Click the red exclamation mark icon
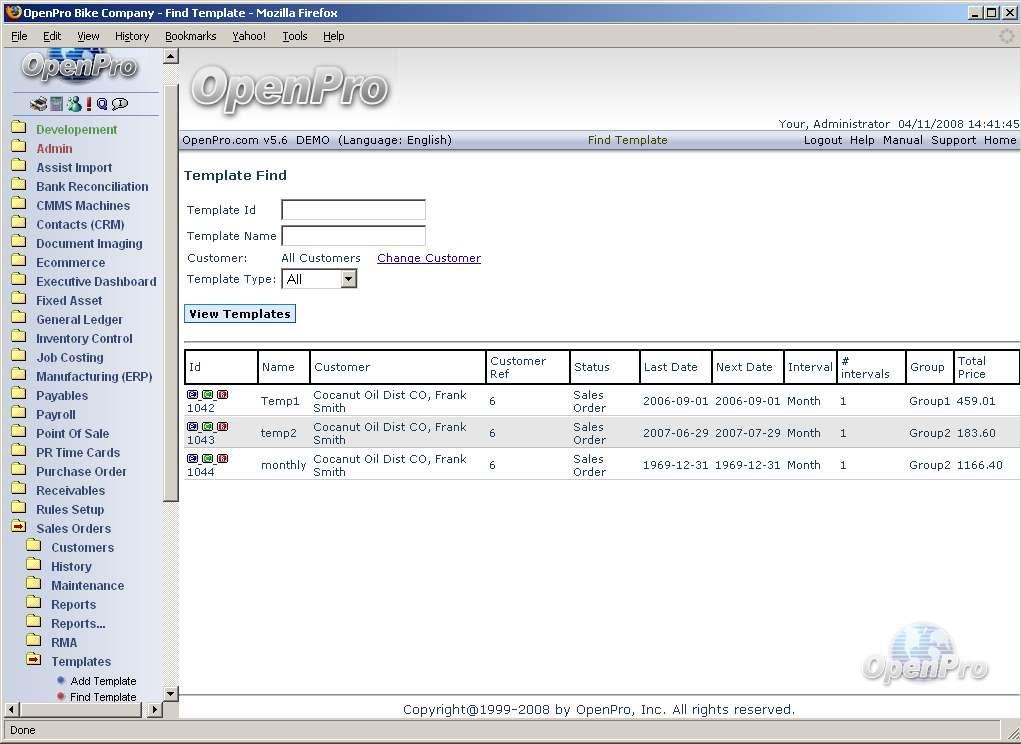1021x744 pixels. 89,104
